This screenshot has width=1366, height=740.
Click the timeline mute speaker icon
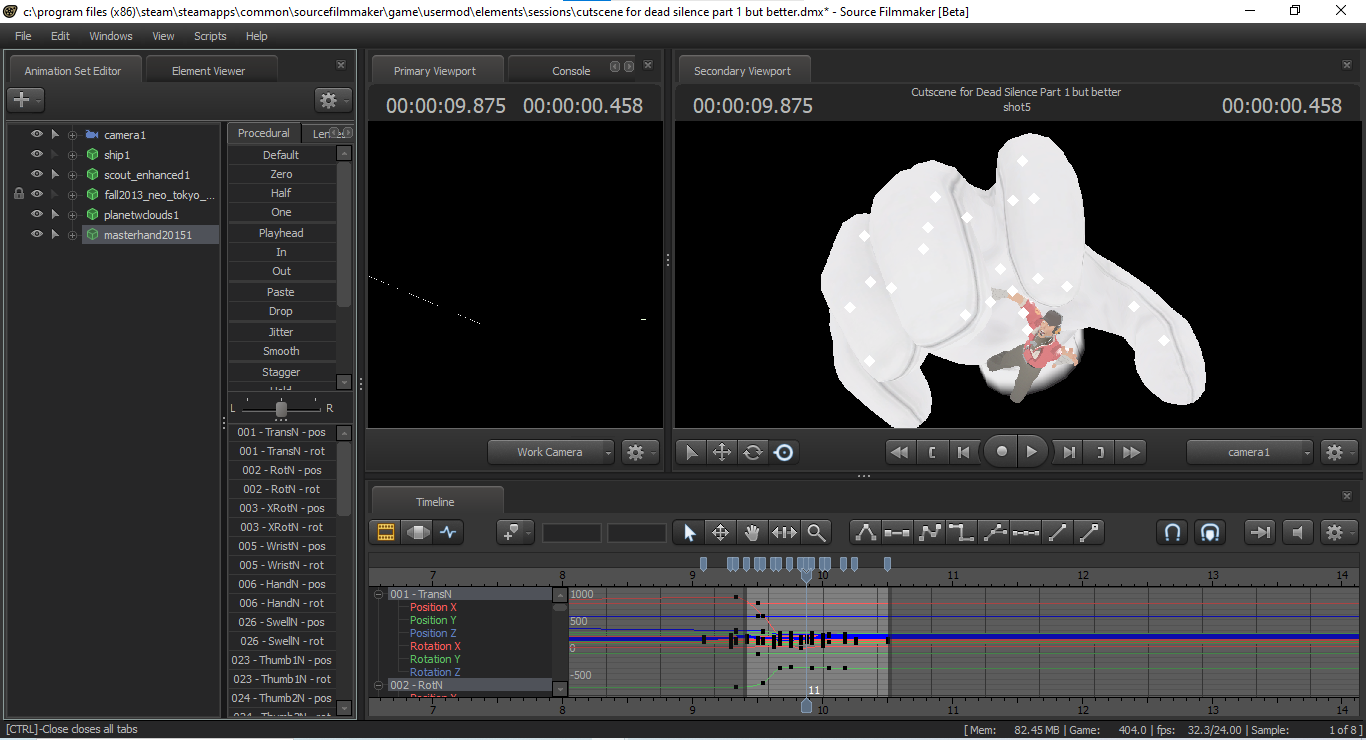pyautogui.click(x=1298, y=533)
